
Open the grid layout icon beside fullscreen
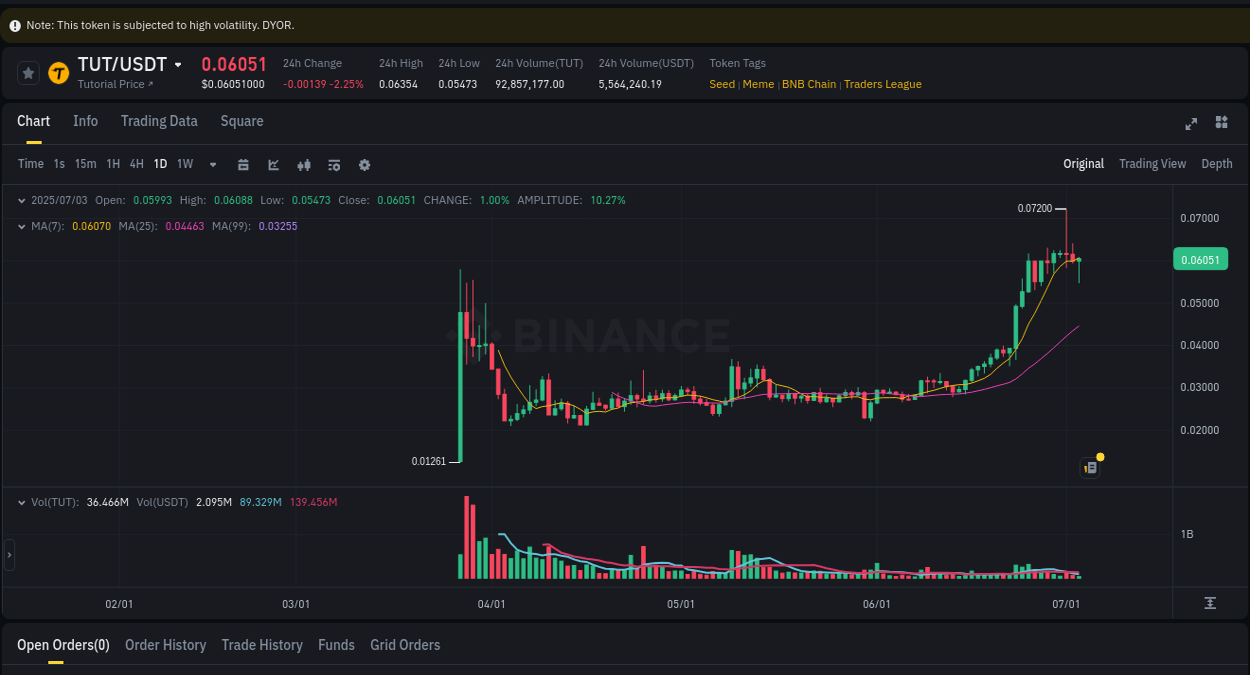[1221, 122]
